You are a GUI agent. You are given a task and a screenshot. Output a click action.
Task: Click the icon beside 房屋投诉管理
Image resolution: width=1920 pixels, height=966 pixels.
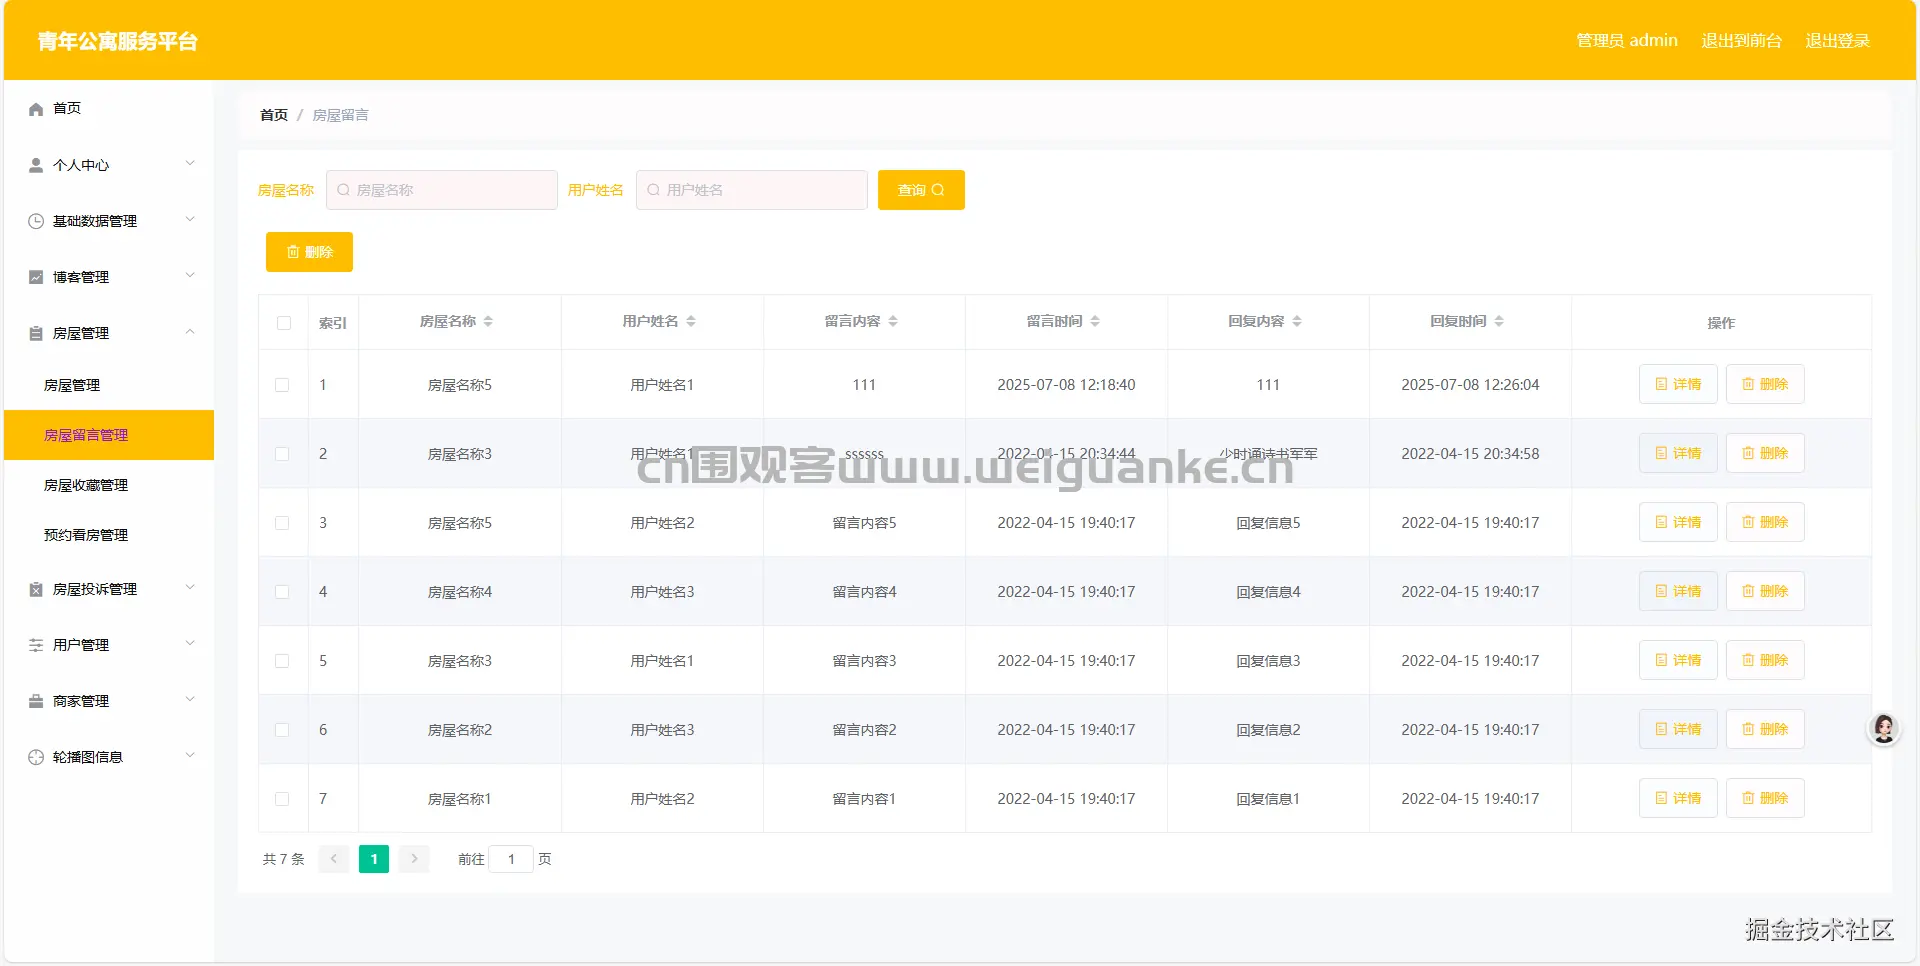(x=36, y=589)
